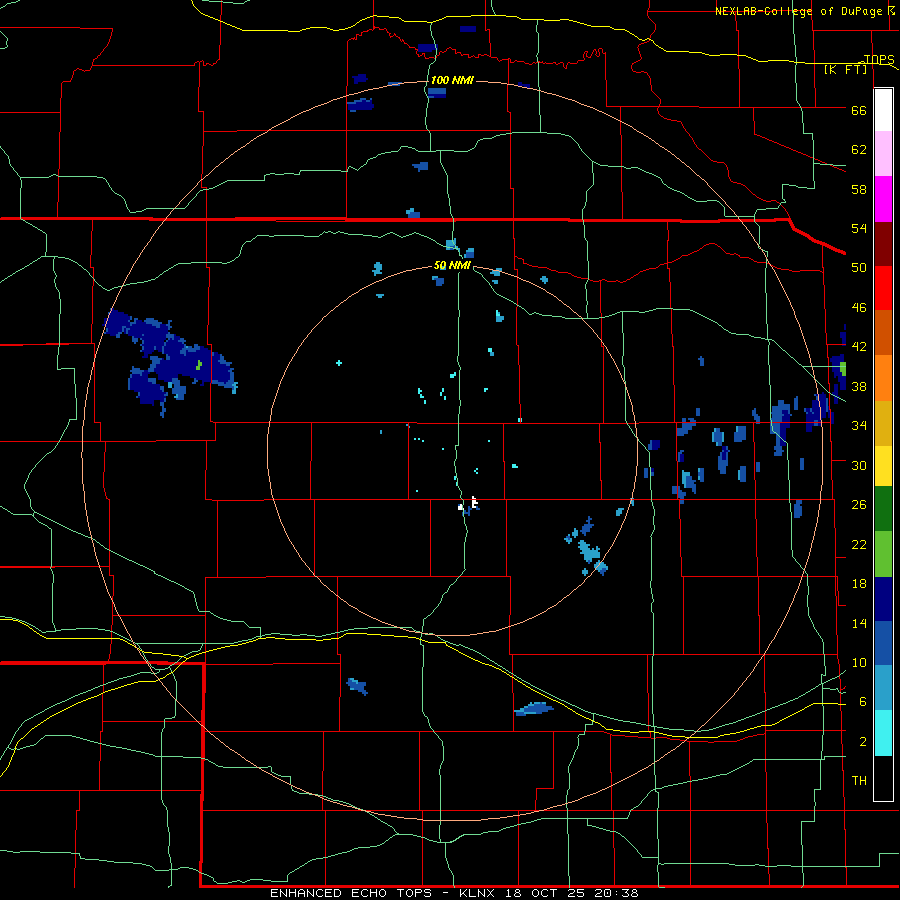Pick the gold legend swatch
This screenshot has height=900, width=900.
[x=883, y=423]
